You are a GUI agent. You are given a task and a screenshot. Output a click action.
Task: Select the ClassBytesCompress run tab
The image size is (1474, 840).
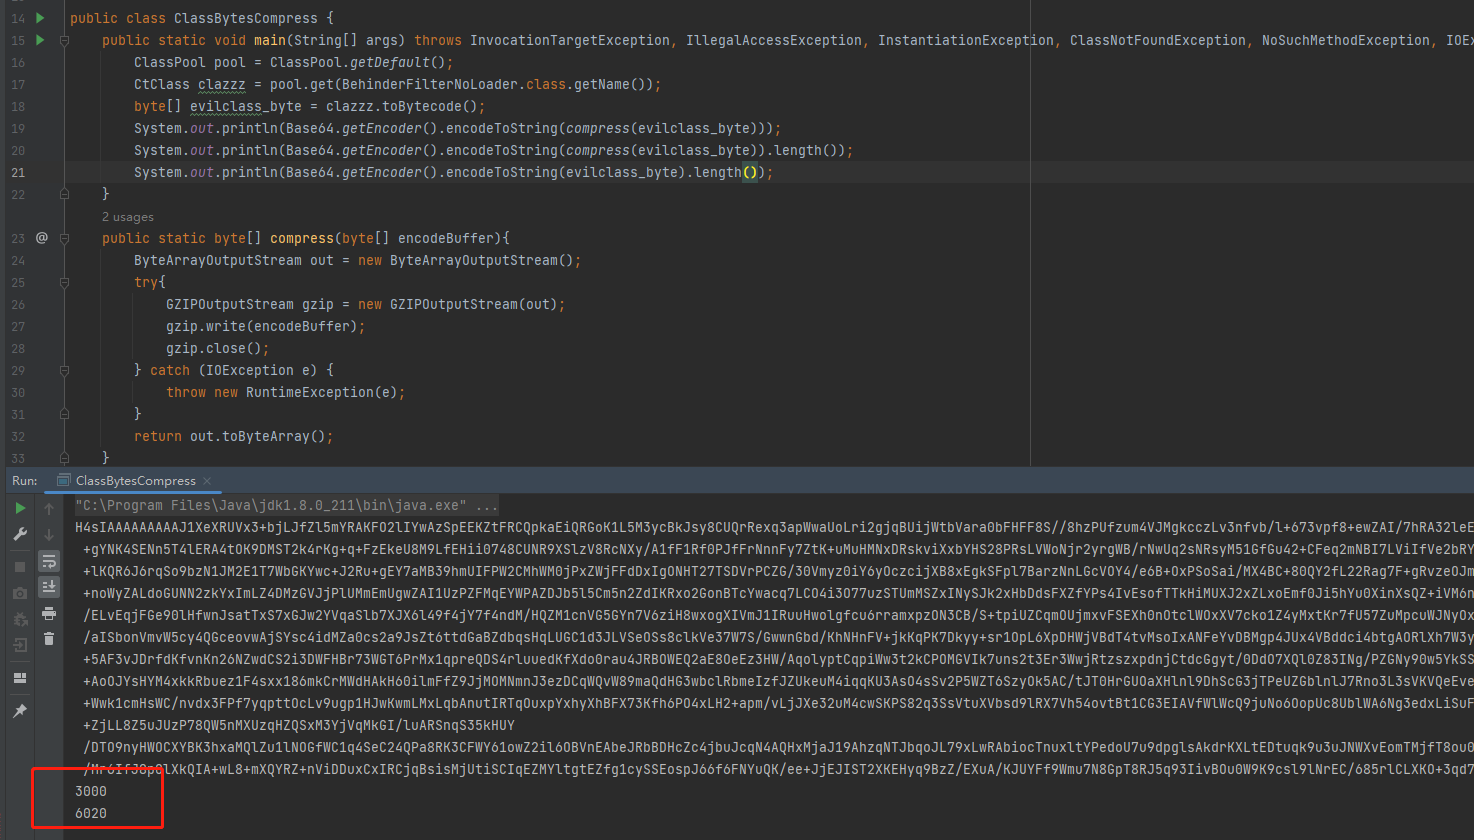coord(135,481)
